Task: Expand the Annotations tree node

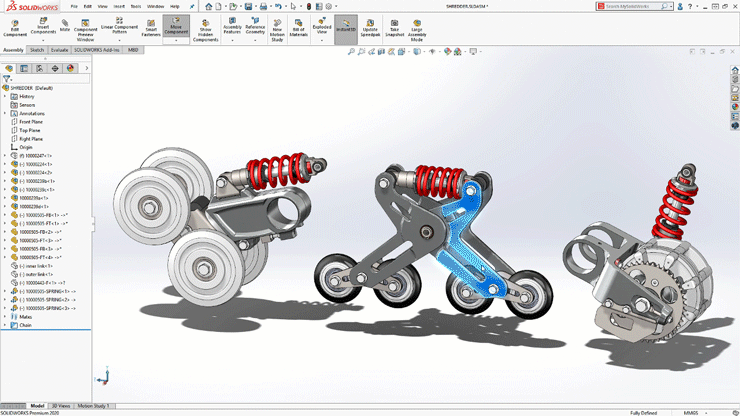Action: click(5, 113)
